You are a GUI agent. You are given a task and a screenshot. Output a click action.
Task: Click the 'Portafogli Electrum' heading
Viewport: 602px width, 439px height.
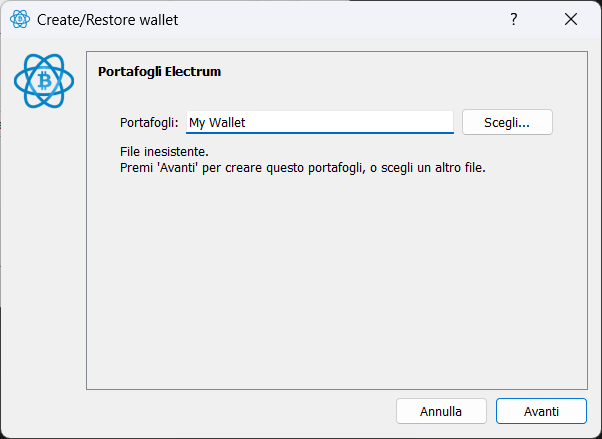tap(159, 72)
